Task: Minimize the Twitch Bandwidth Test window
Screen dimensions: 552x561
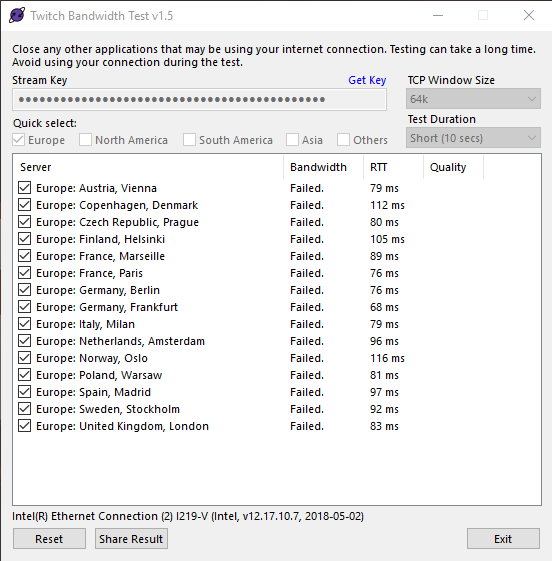Action: pos(438,15)
